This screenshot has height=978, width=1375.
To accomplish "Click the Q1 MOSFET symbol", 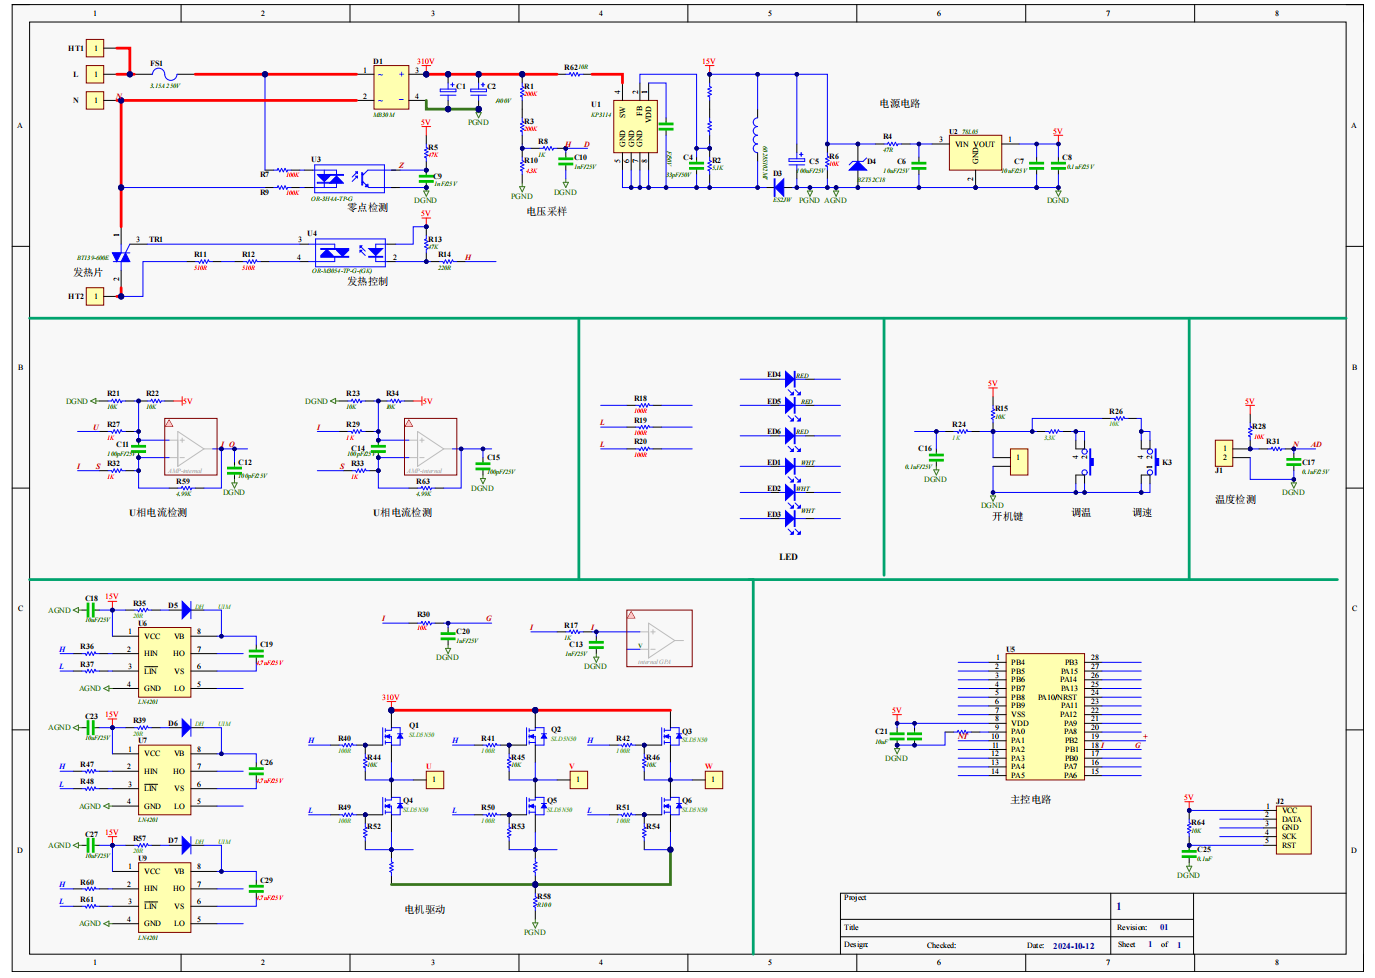I will click(x=391, y=737).
